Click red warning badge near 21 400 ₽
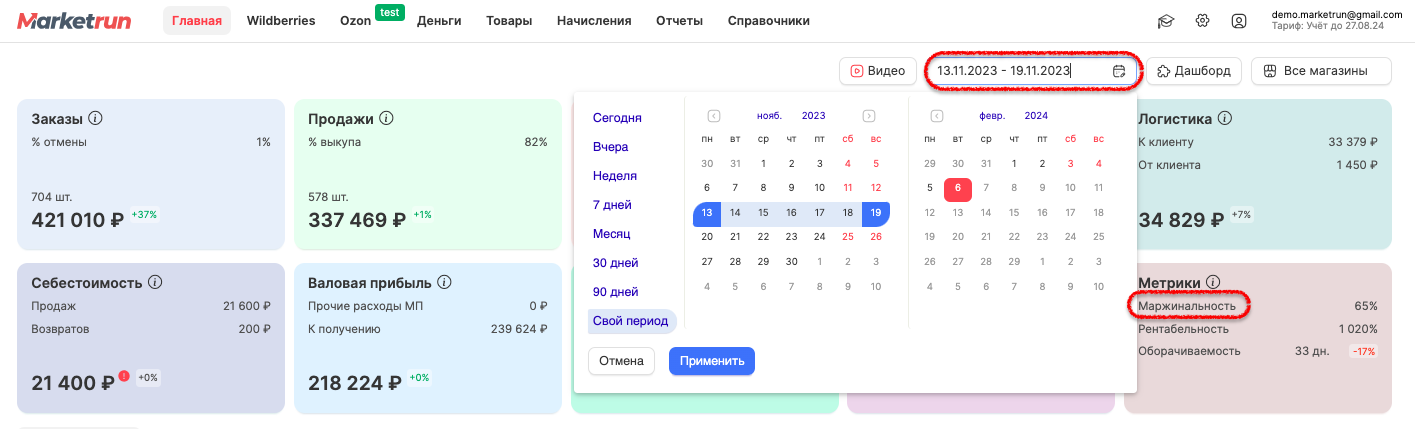This screenshot has height=429, width=1415. [x=124, y=376]
